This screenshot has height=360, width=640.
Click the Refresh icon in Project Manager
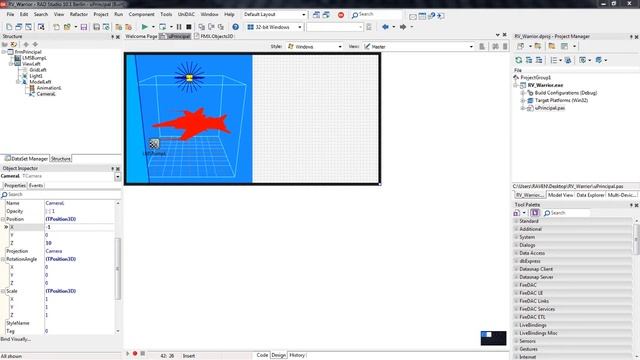click(x=519, y=60)
